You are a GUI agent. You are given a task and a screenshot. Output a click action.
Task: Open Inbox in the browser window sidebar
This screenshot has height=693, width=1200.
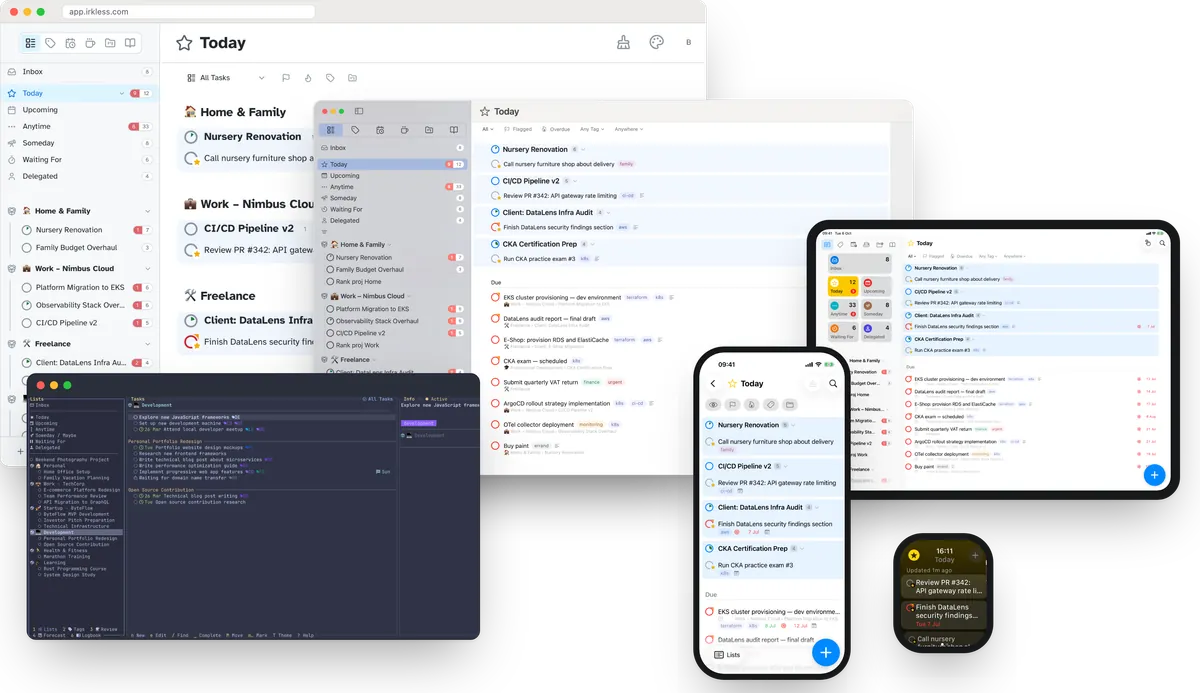coord(78,72)
